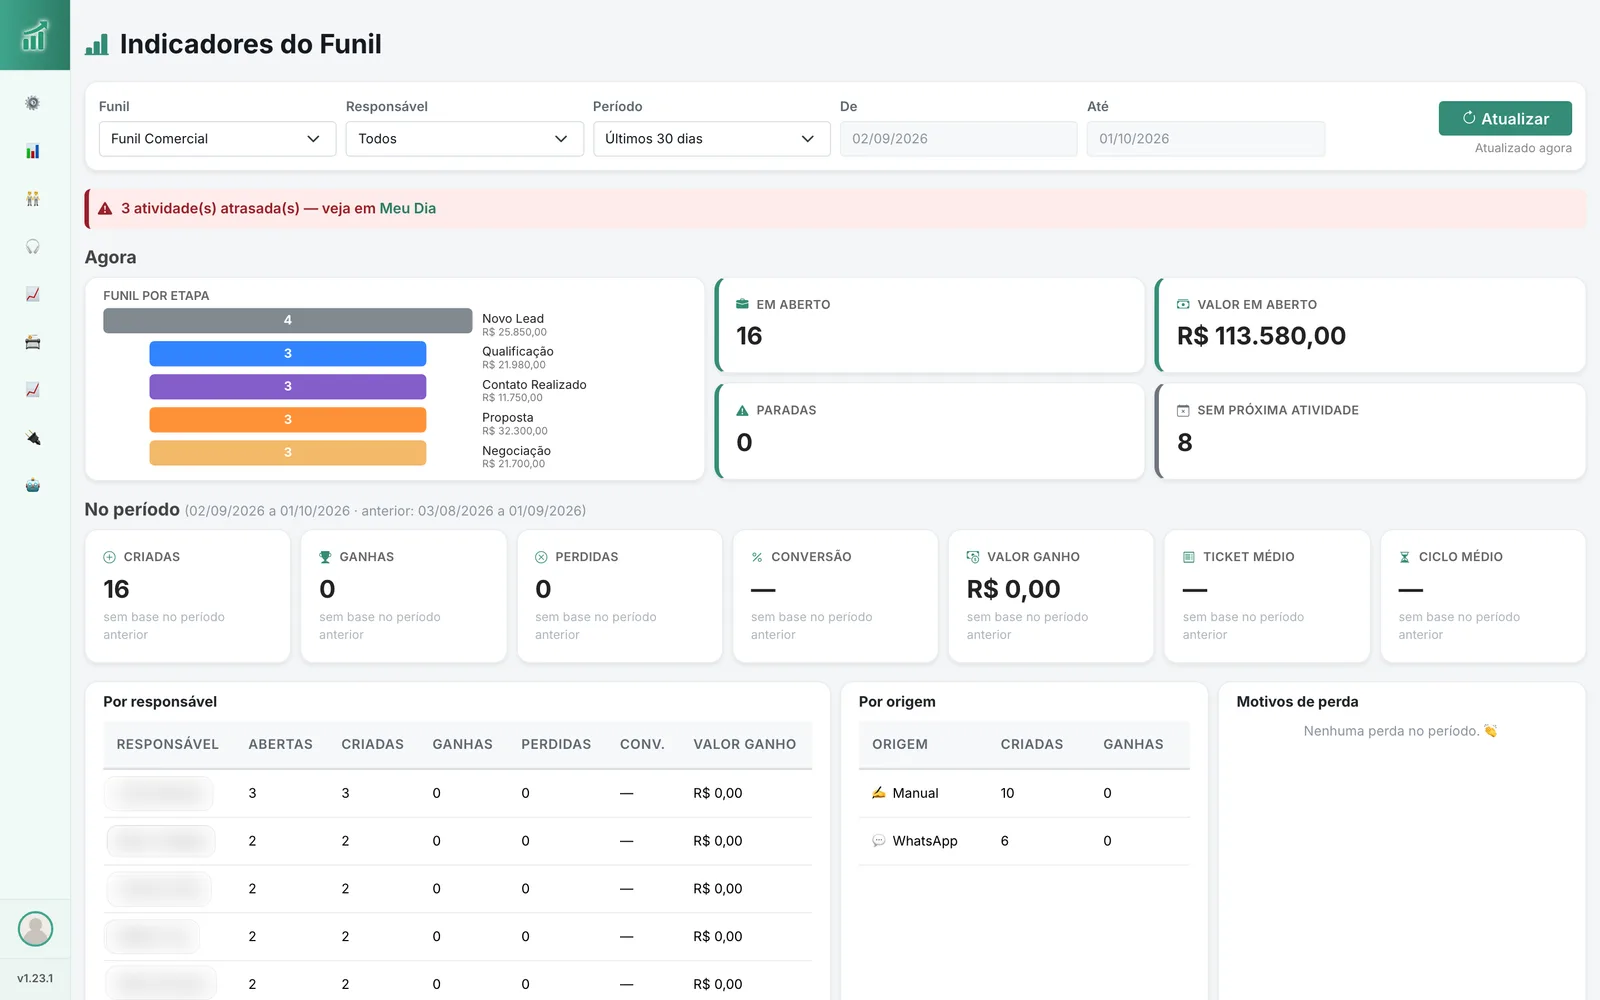
Task: Open the headphones support sidebar icon
Action: (x=33, y=247)
